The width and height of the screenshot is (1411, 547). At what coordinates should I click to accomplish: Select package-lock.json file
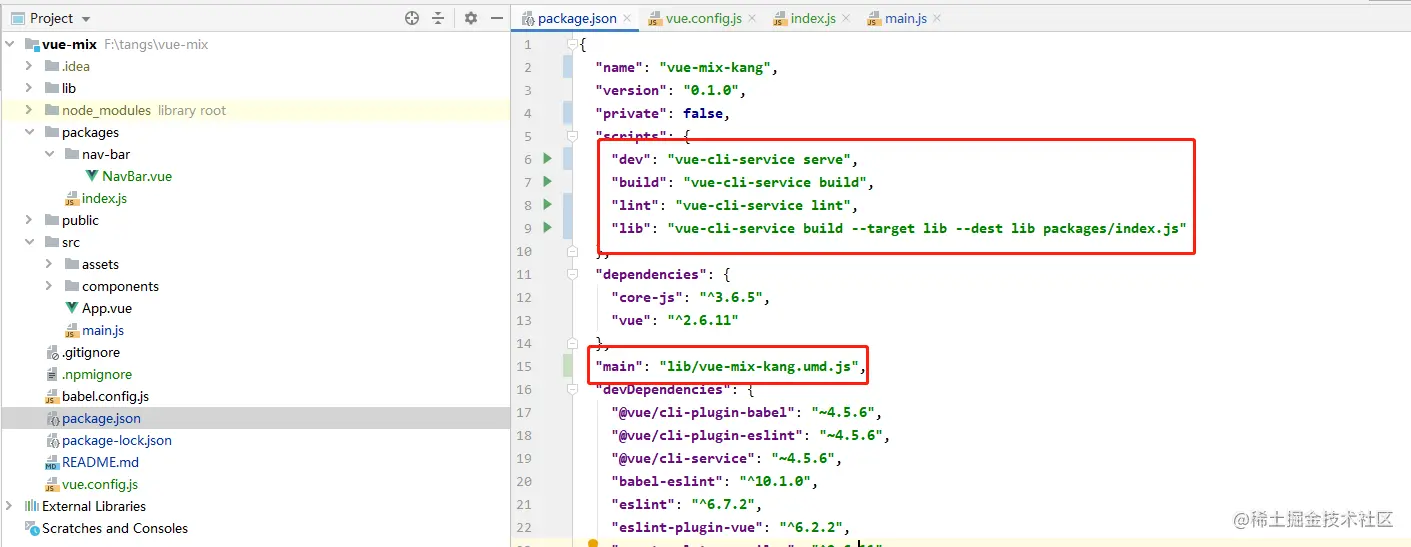click(x=117, y=440)
